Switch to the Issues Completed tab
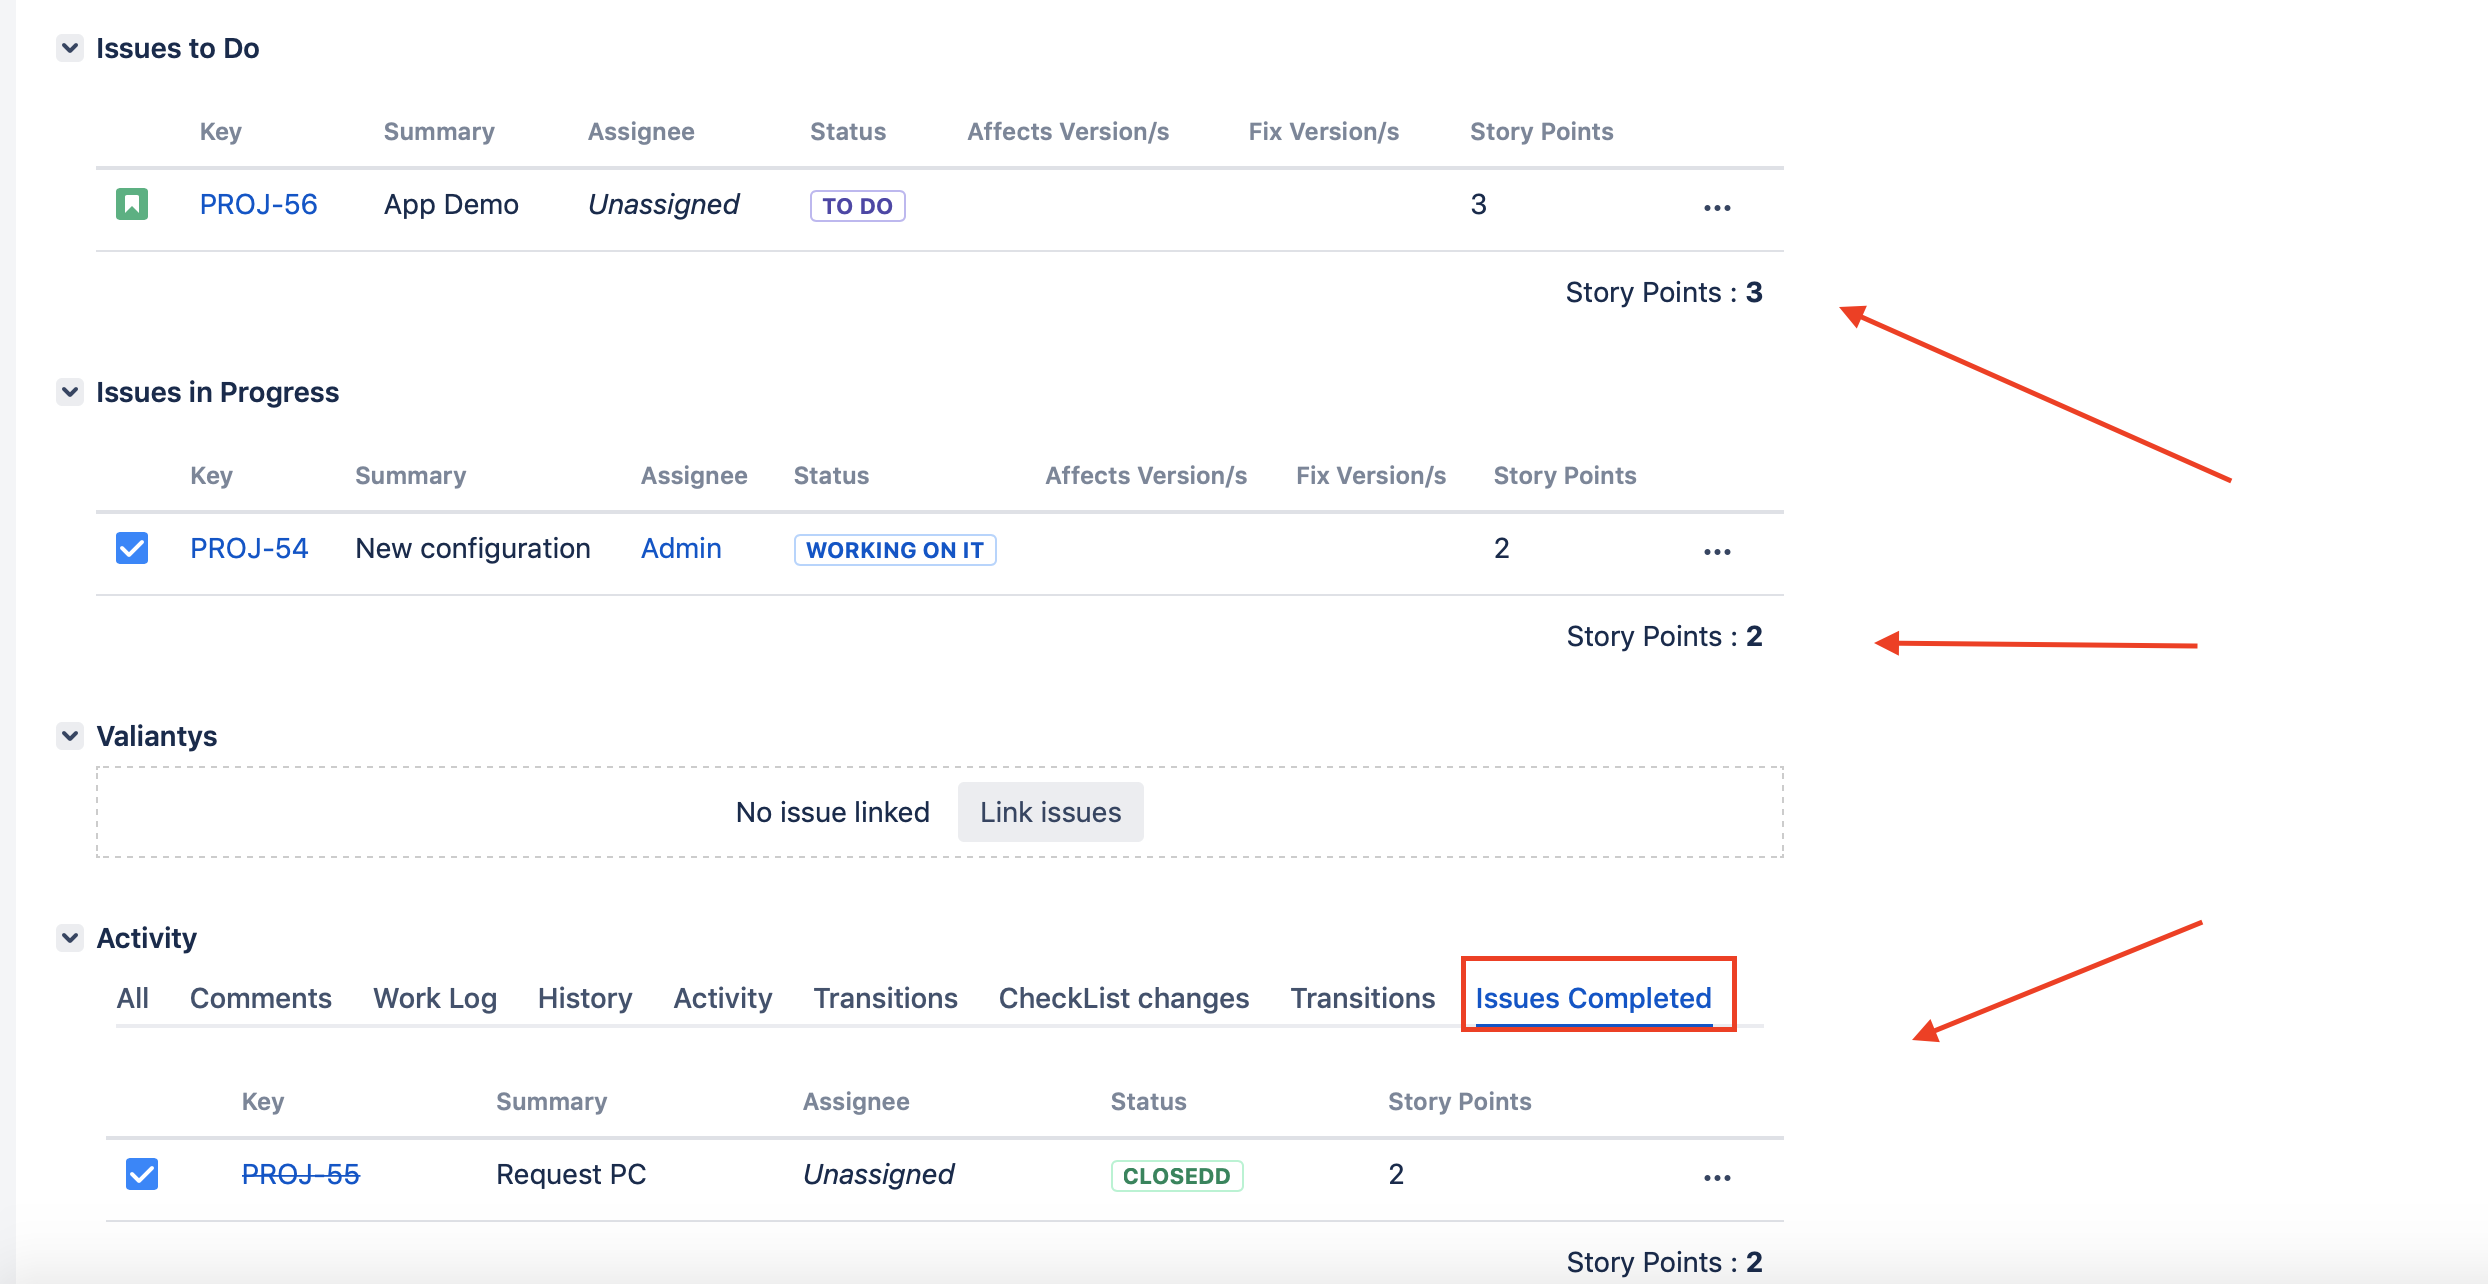This screenshot has height=1284, width=2488. (1593, 998)
